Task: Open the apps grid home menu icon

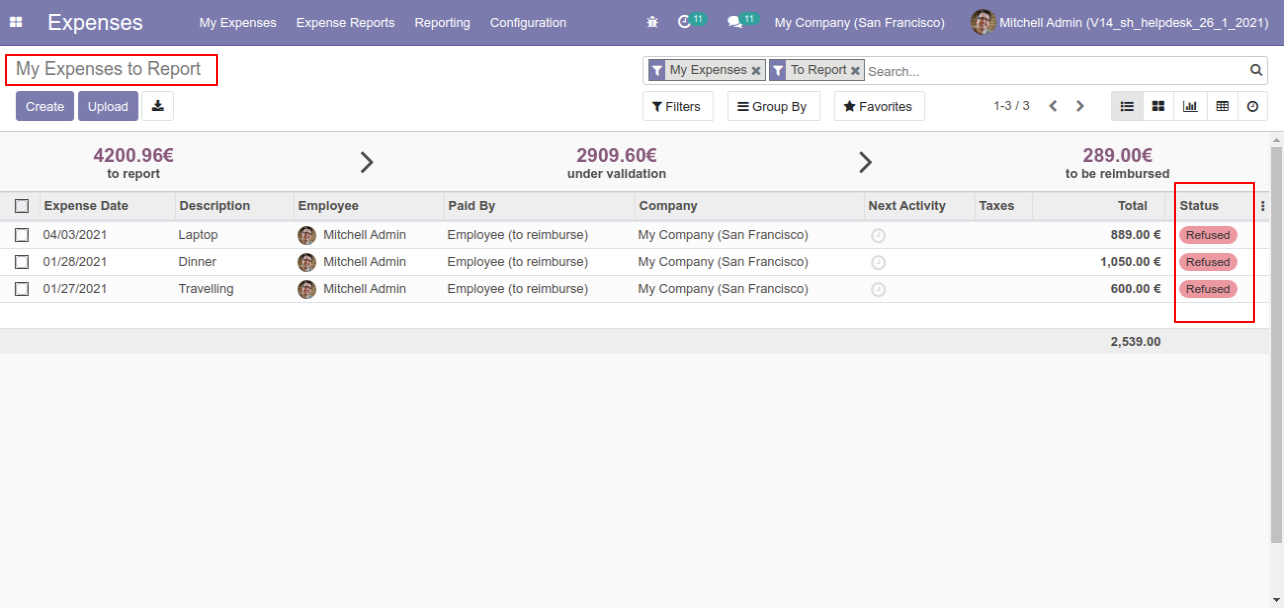Action: (x=16, y=22)
